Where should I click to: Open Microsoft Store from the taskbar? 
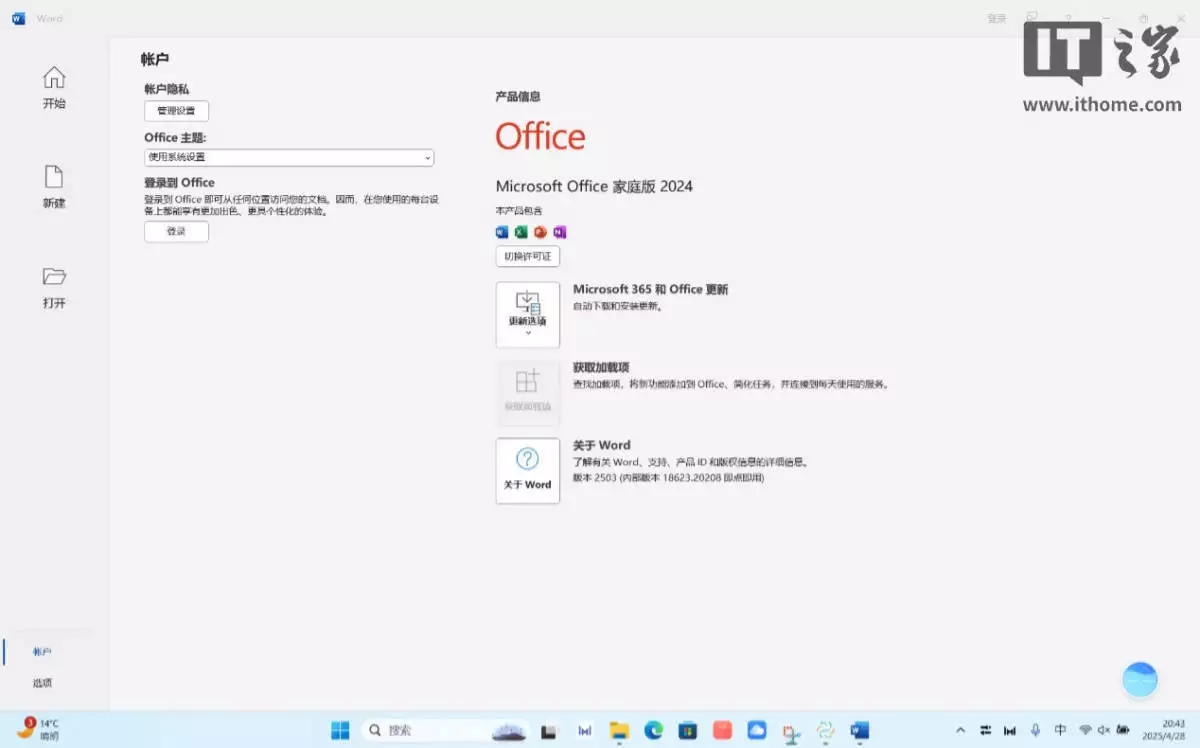(x=688, y=730)
